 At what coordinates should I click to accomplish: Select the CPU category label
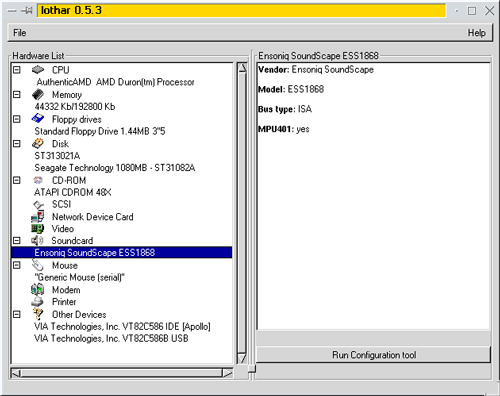pyautogui.click(x=61, y=70)
